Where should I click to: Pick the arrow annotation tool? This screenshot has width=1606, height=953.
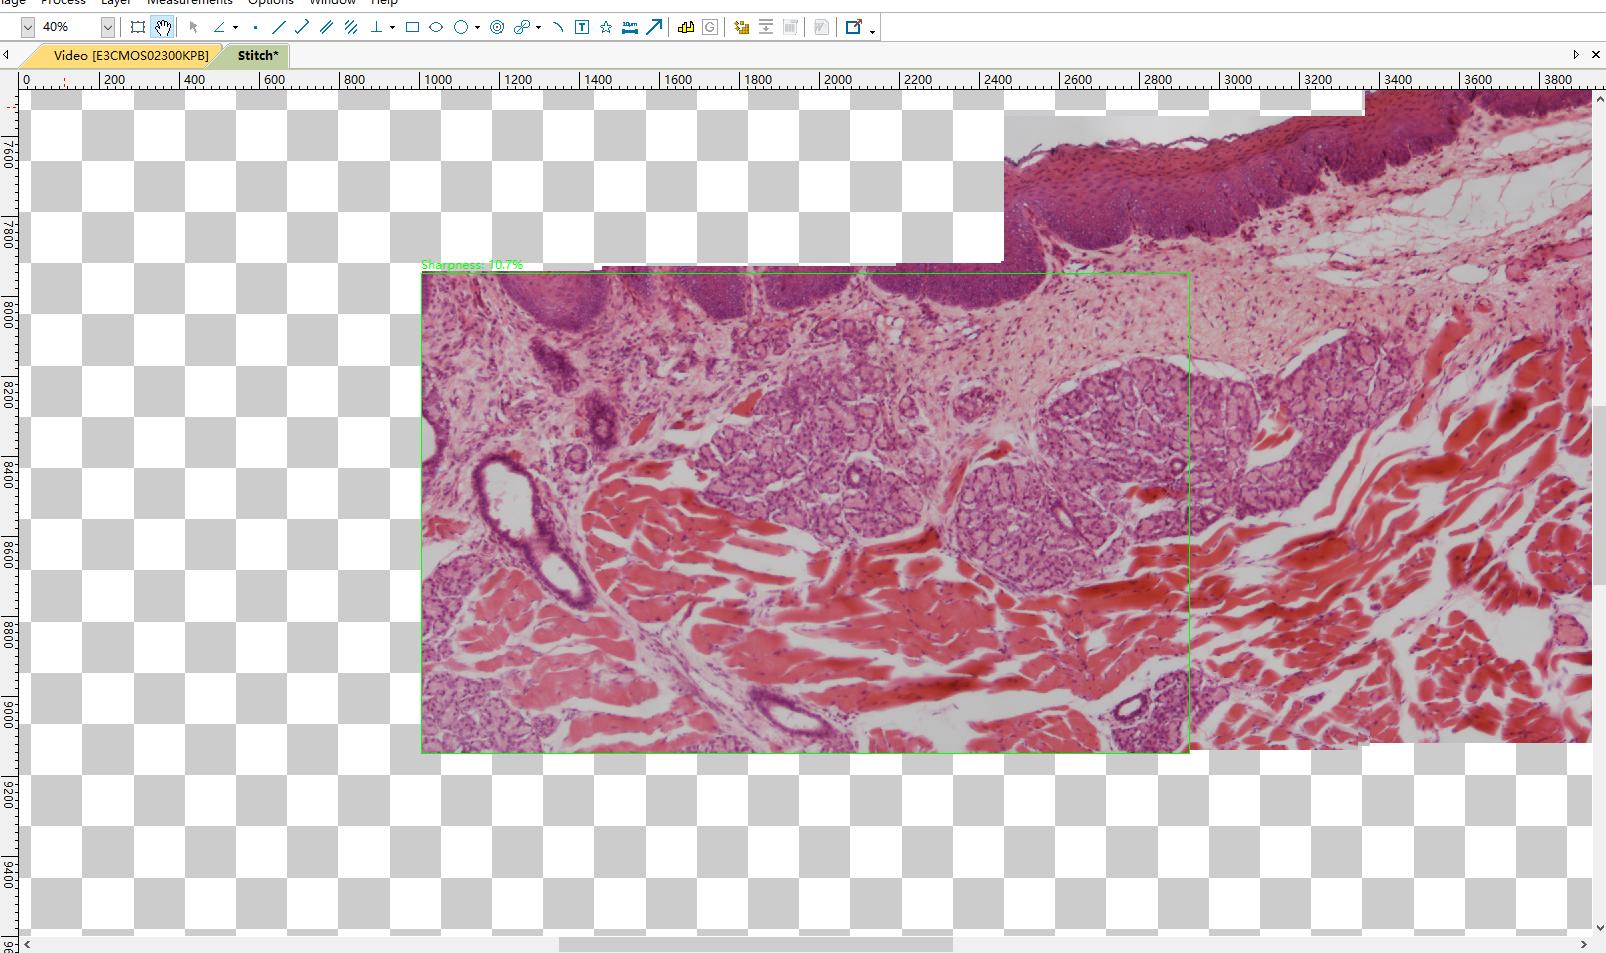tap(654, 28)
